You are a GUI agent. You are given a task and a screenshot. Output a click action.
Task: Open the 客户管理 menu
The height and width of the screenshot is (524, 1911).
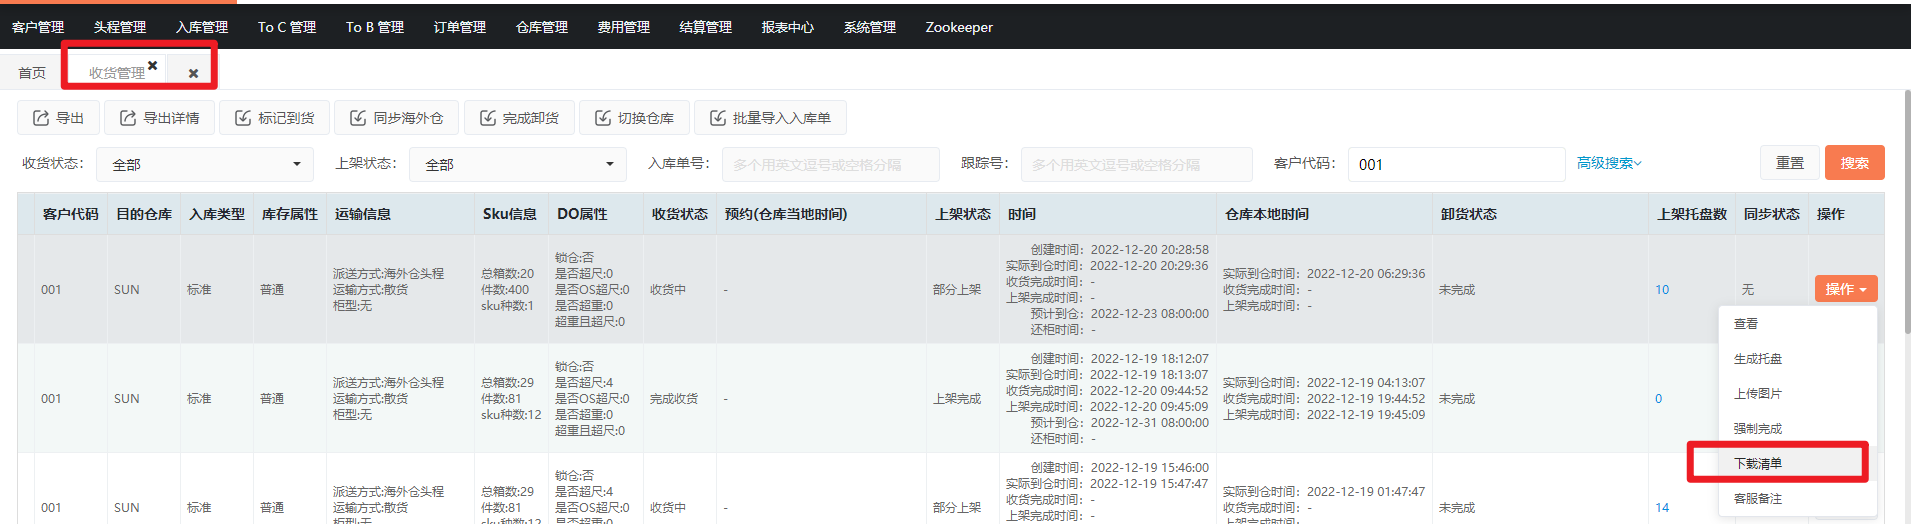[38, 27]
